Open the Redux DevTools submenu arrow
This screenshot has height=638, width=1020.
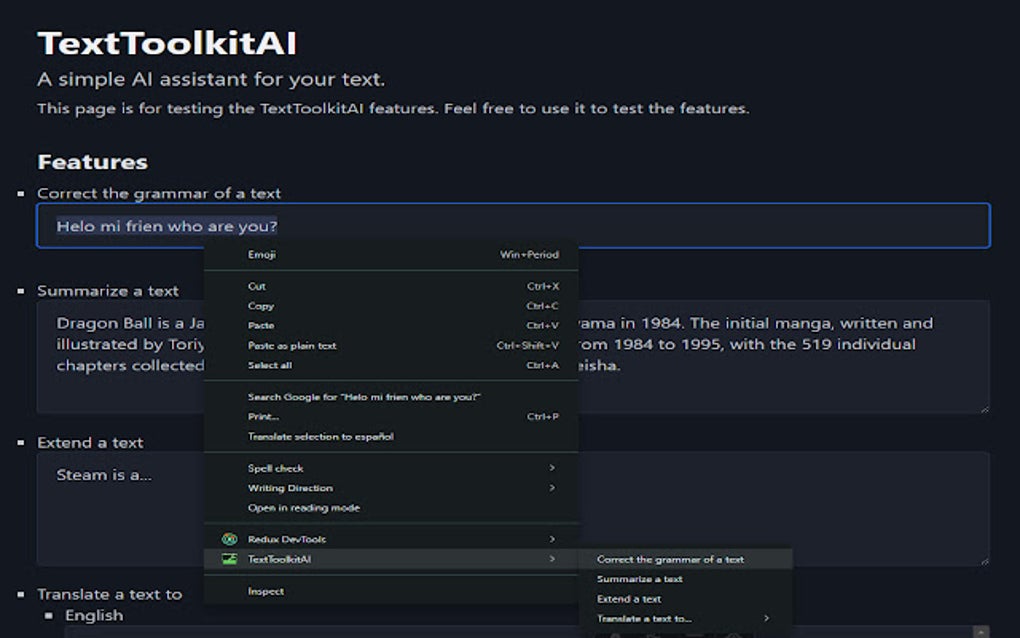tap(552, 539)
